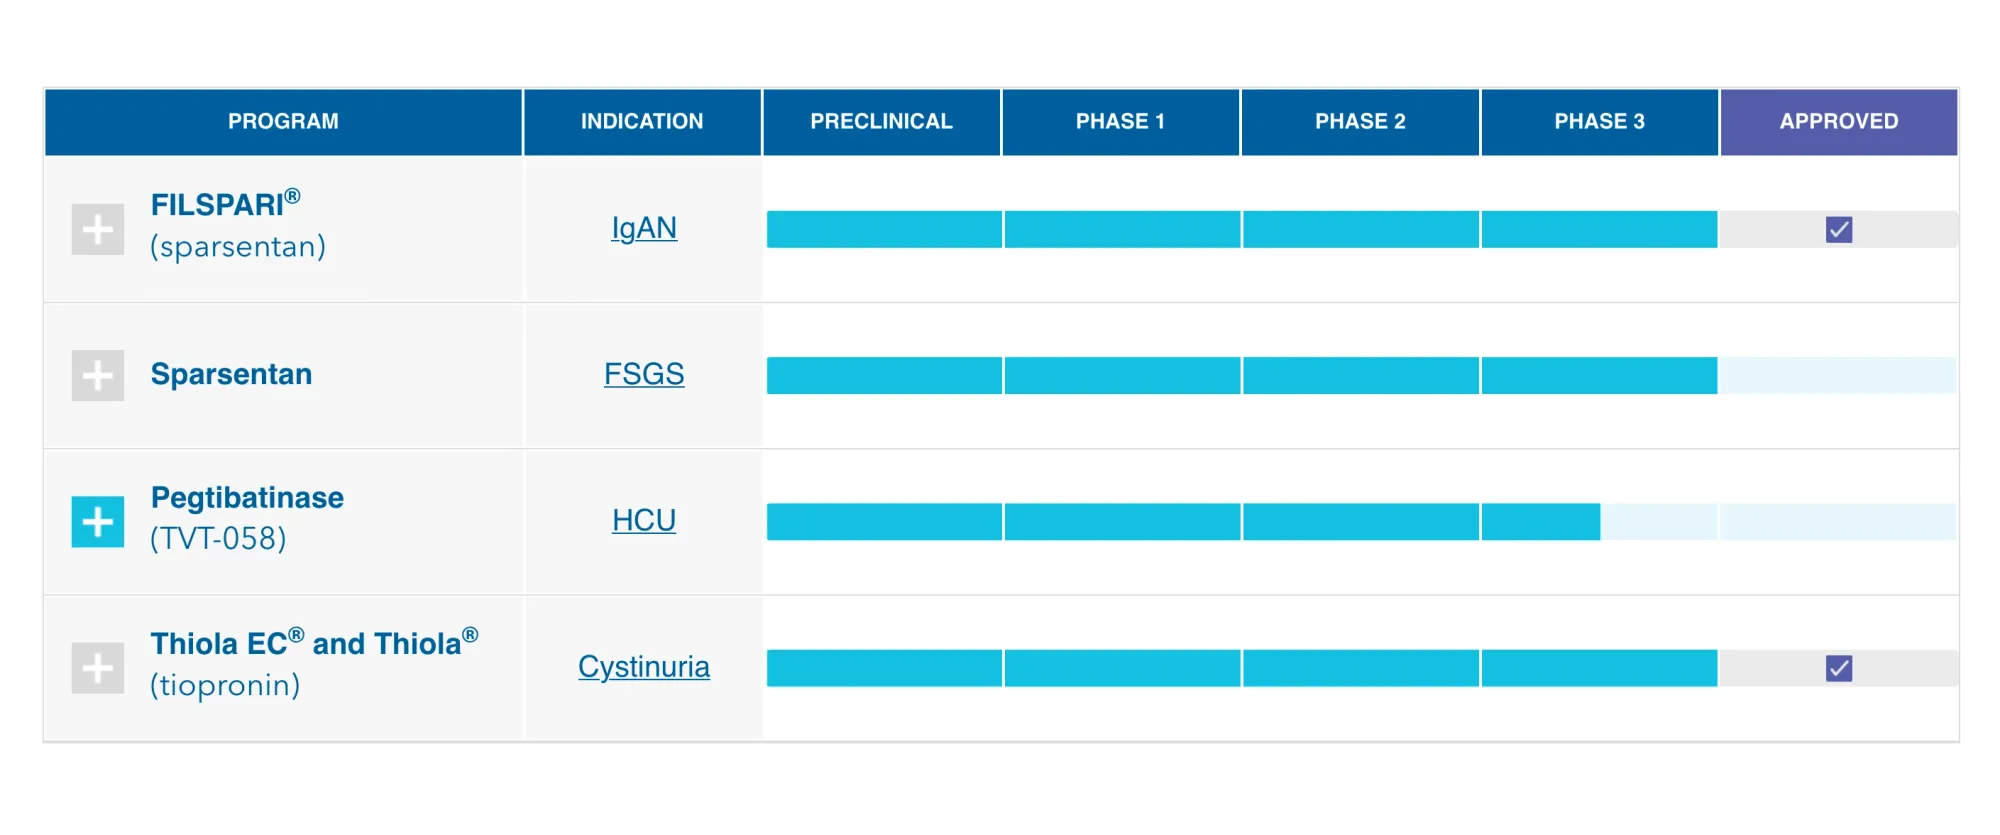This screenshot has width=2000, height=835.
Task: Click the Phase 1 column header
Action: 1120,122
